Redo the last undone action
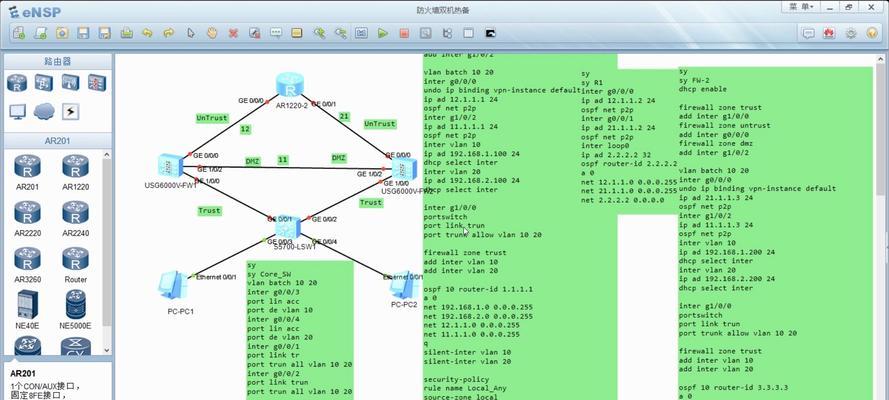The image size is (889, 400). 169,33
